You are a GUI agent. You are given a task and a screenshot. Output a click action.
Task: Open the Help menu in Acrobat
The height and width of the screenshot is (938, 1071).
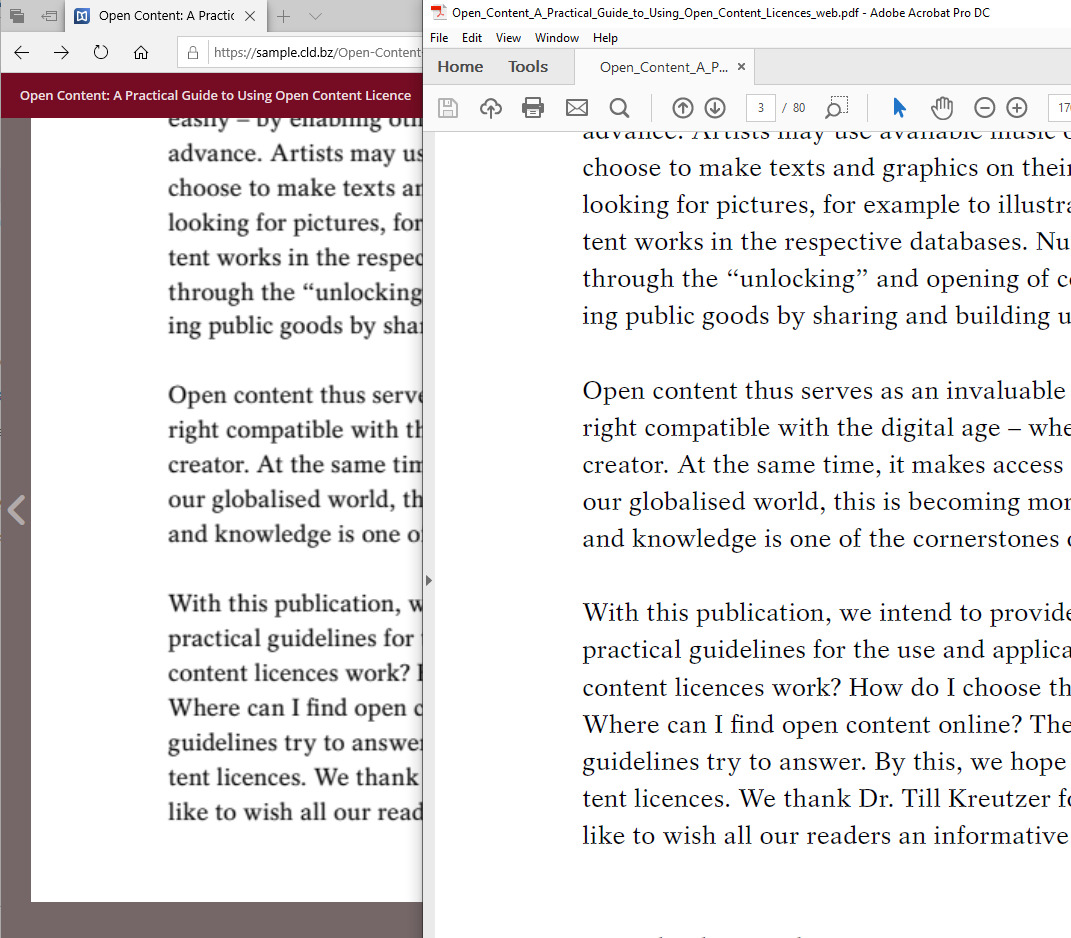(x=605, y=38)
